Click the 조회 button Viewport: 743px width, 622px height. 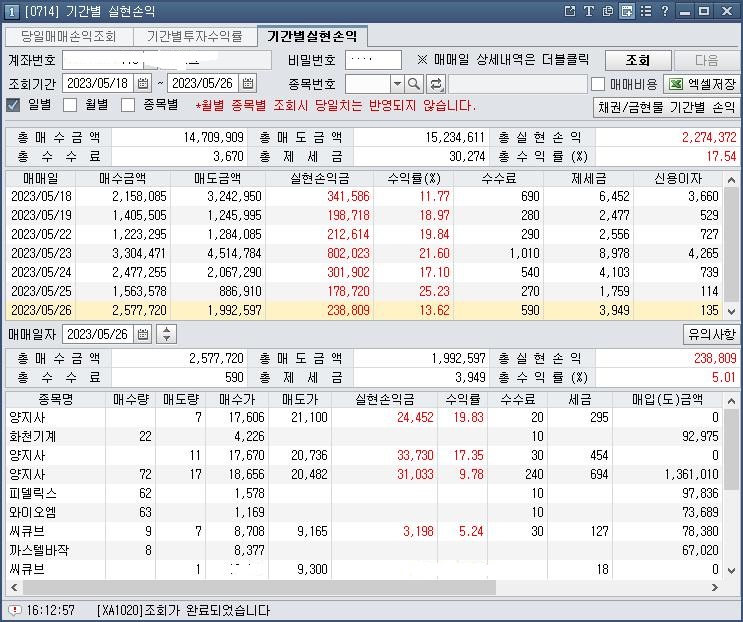pyautogui.click(x=638, y=60)
